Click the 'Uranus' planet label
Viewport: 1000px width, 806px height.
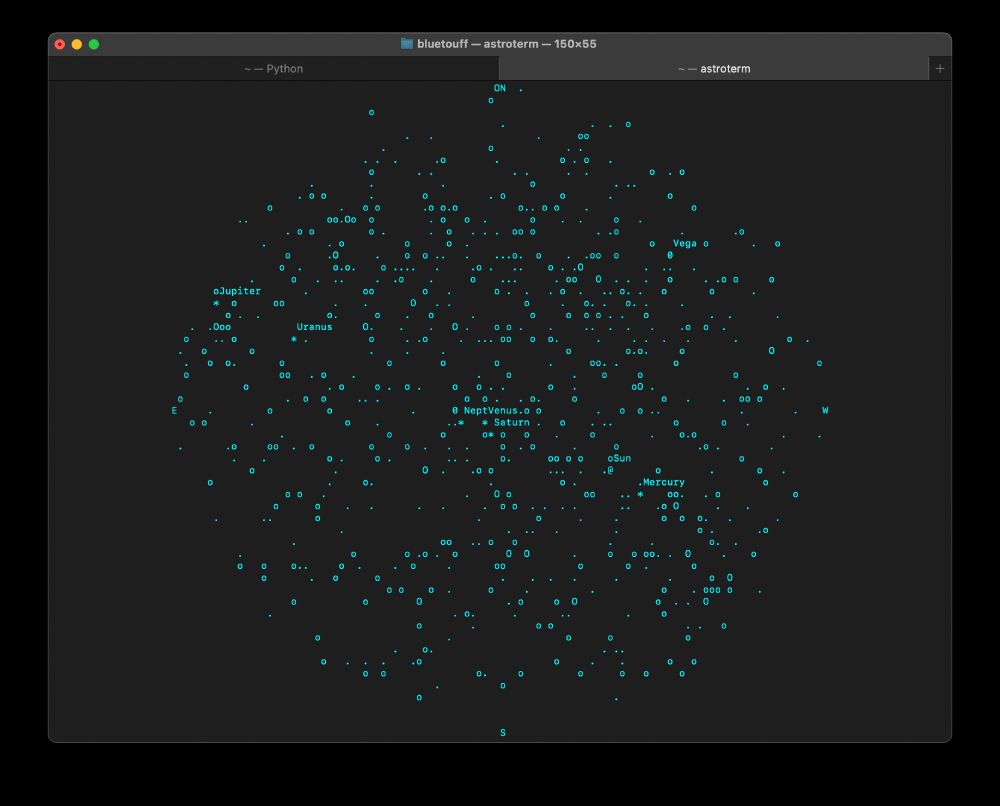click(314, 326)
